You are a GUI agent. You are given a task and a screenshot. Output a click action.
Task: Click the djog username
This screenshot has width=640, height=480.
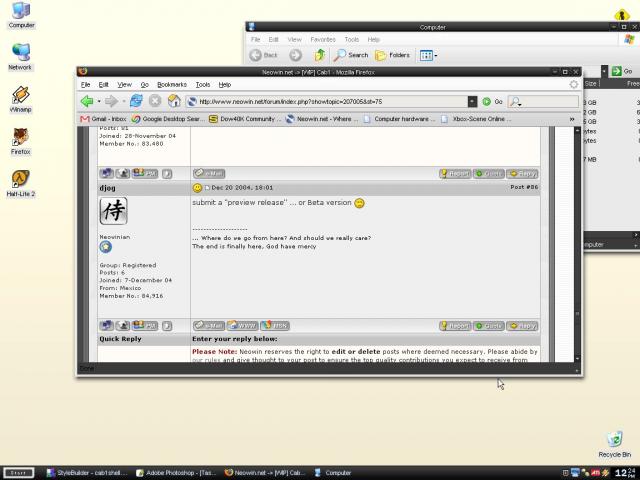pyautogui.click(x=107, y=188)
